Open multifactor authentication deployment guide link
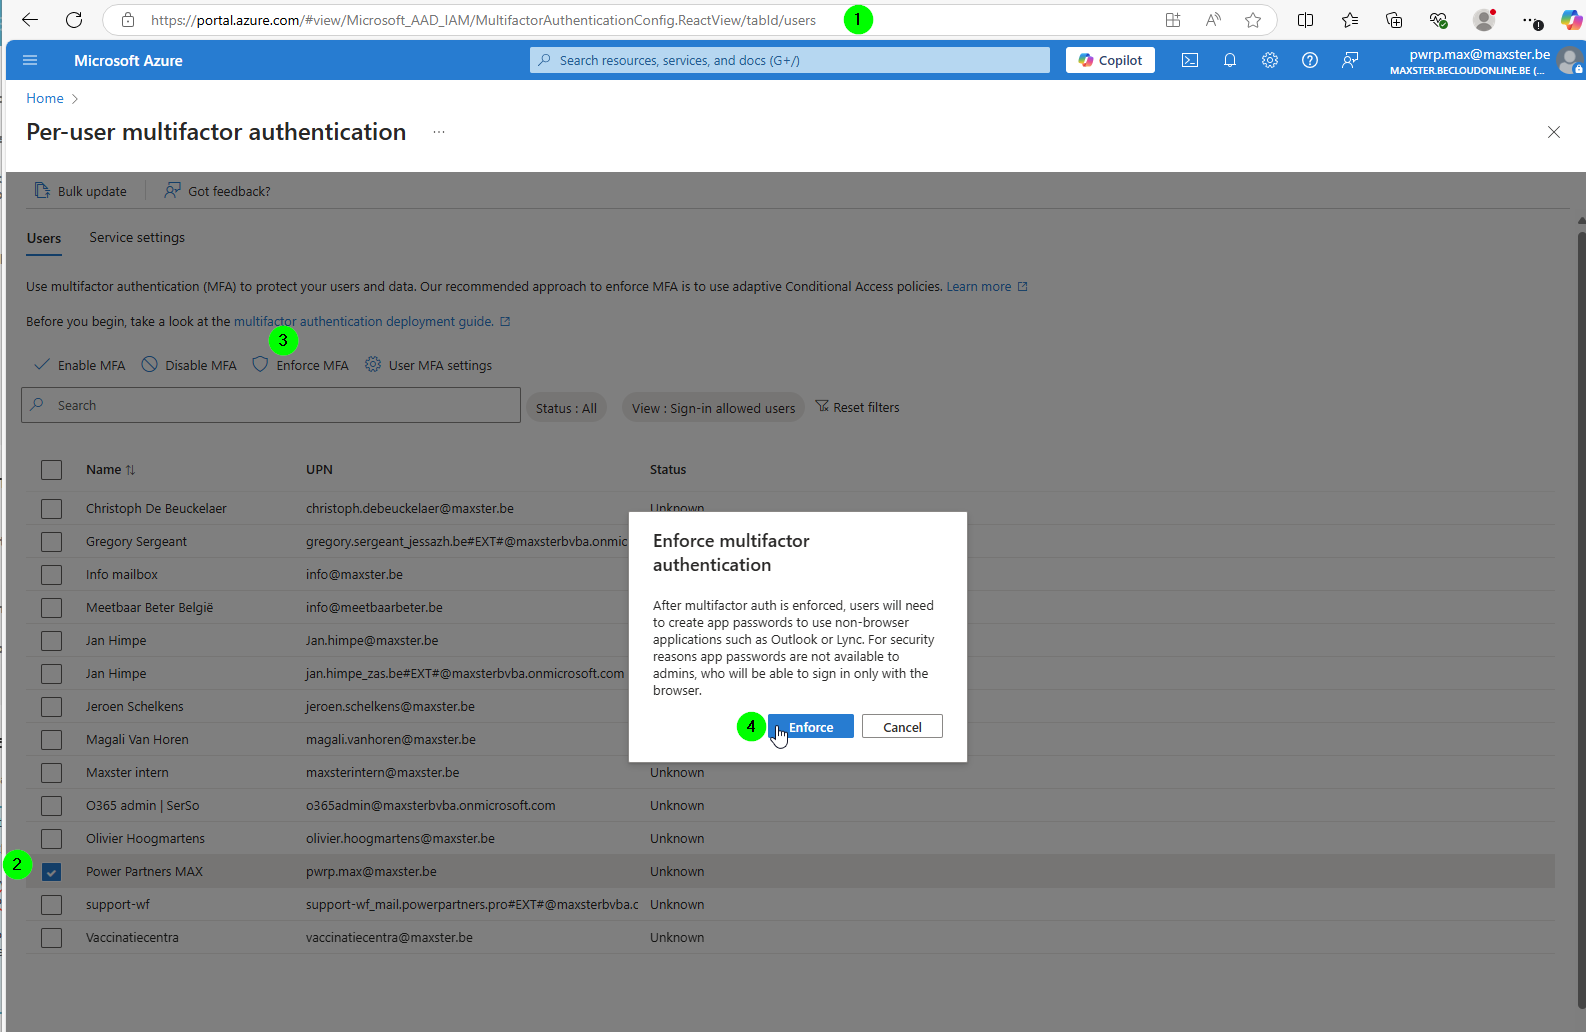 tap(372, 321)
